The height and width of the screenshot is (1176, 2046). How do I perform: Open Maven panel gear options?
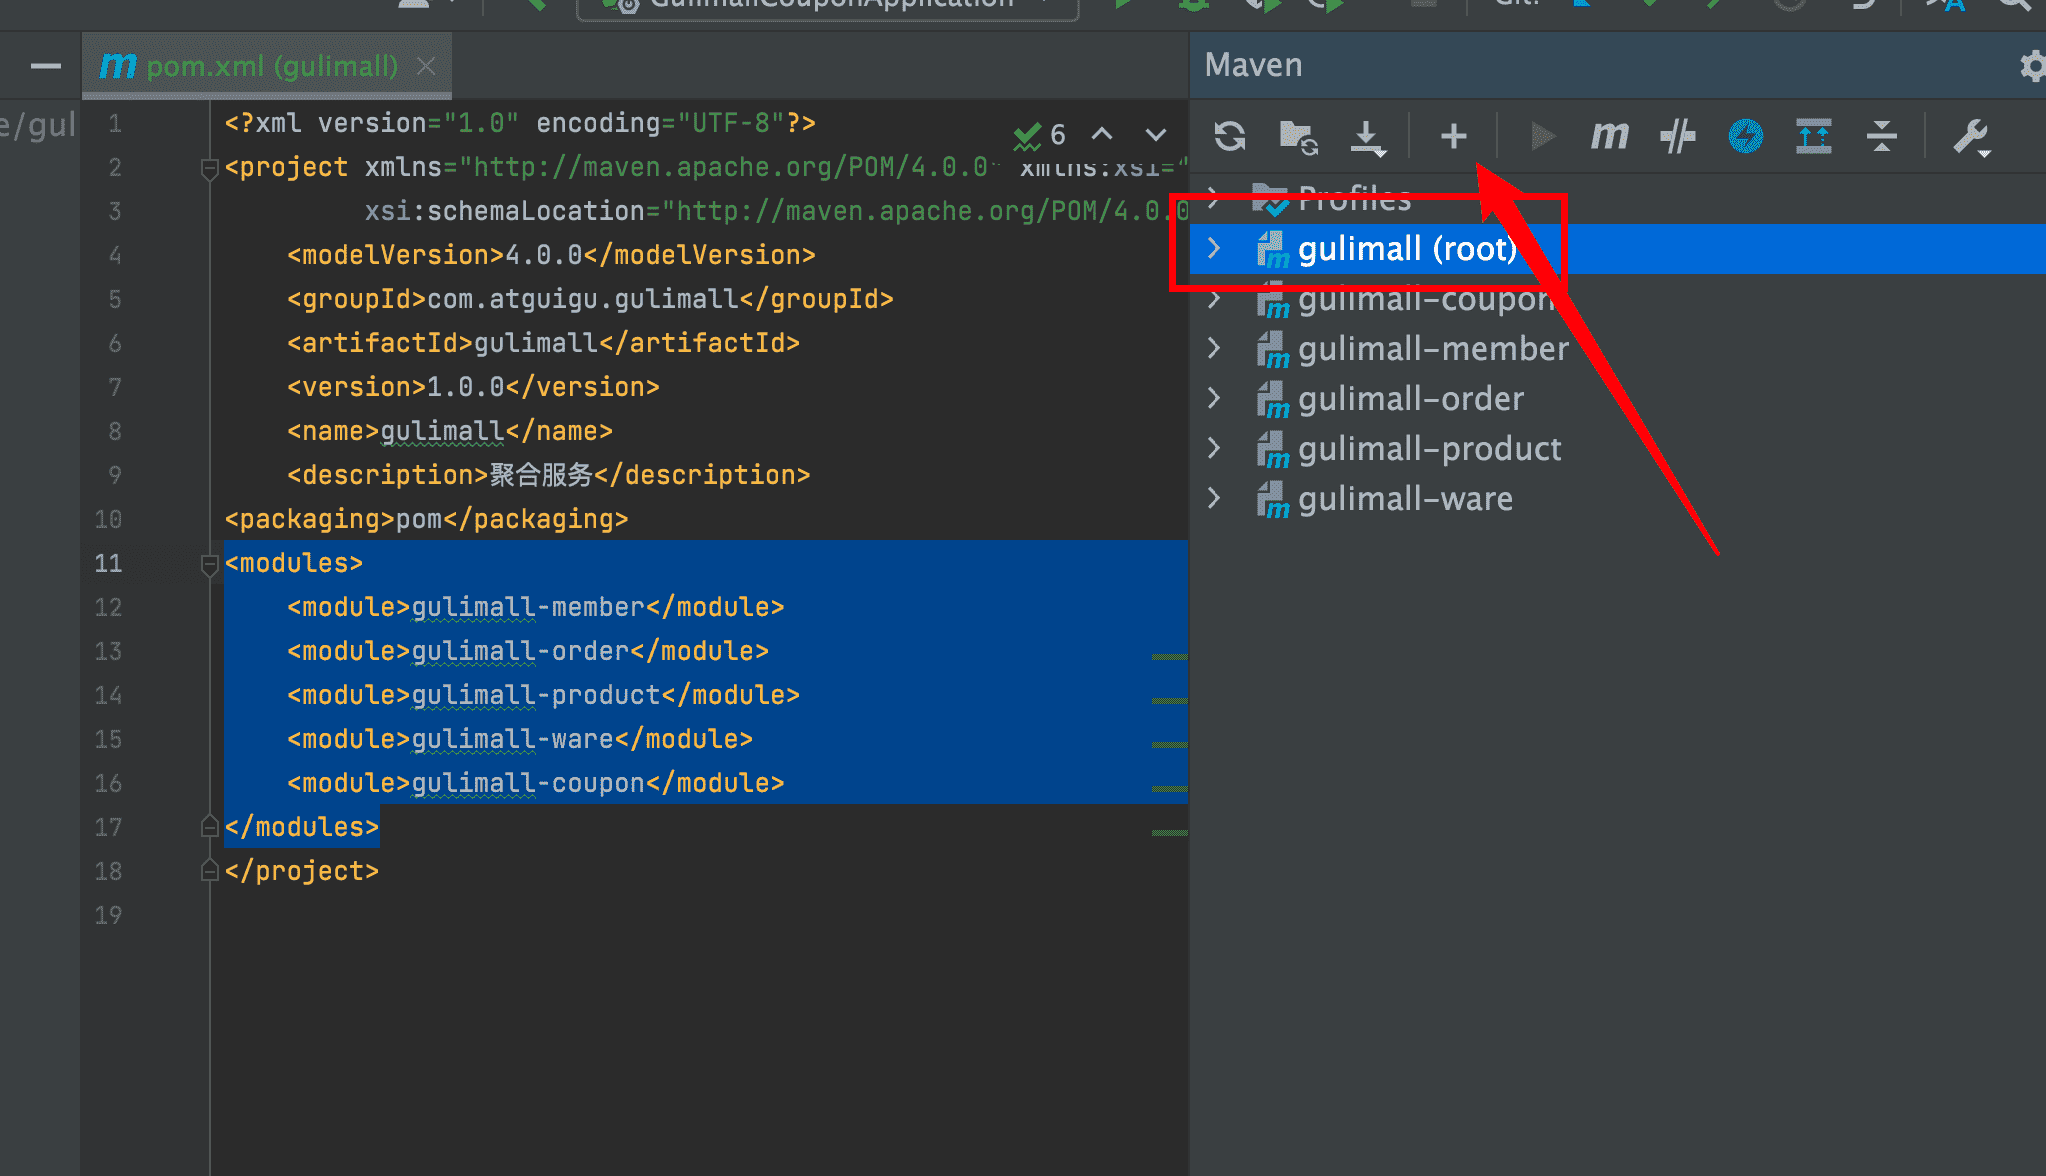click(x=2032, y=66)
